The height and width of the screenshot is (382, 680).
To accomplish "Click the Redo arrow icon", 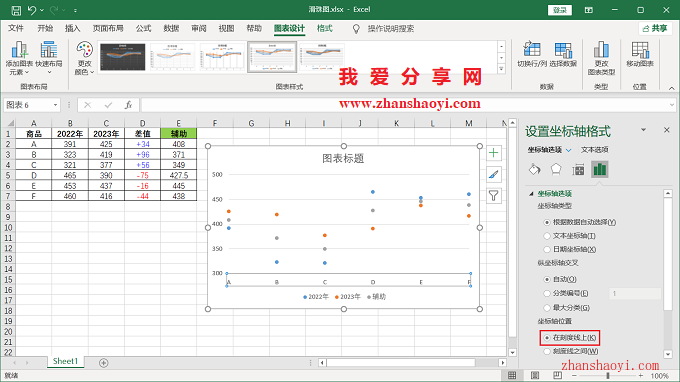I will pos(54,10).
